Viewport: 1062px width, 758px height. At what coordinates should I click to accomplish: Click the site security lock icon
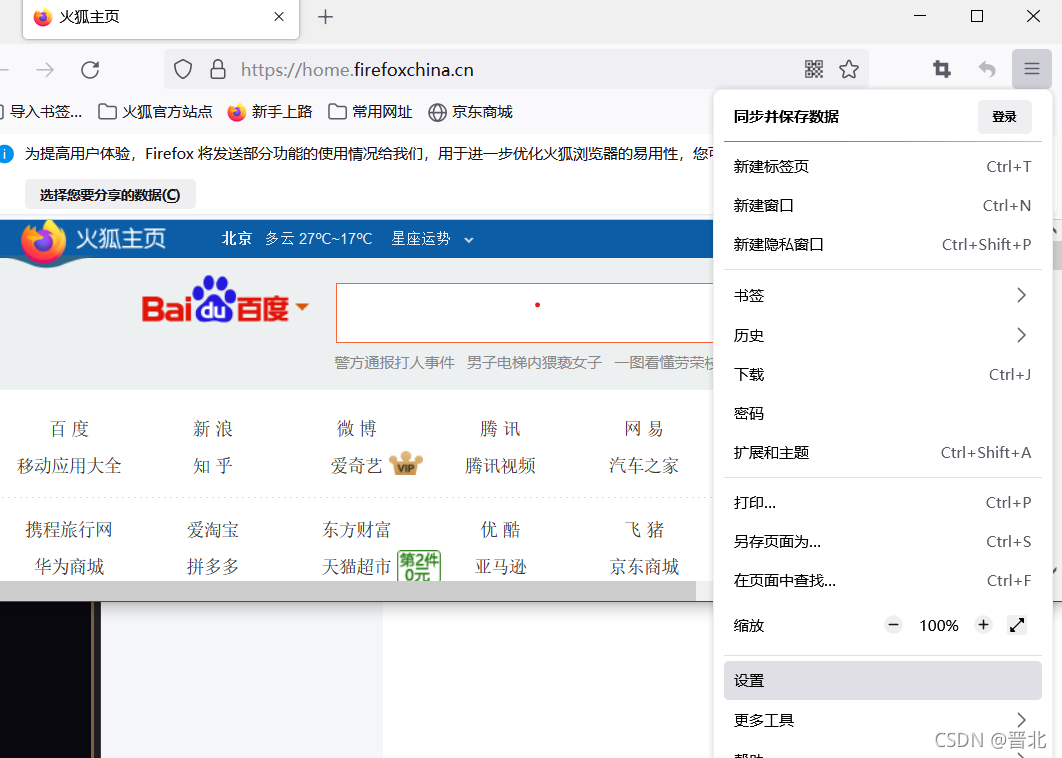click(x=218, y=70)
